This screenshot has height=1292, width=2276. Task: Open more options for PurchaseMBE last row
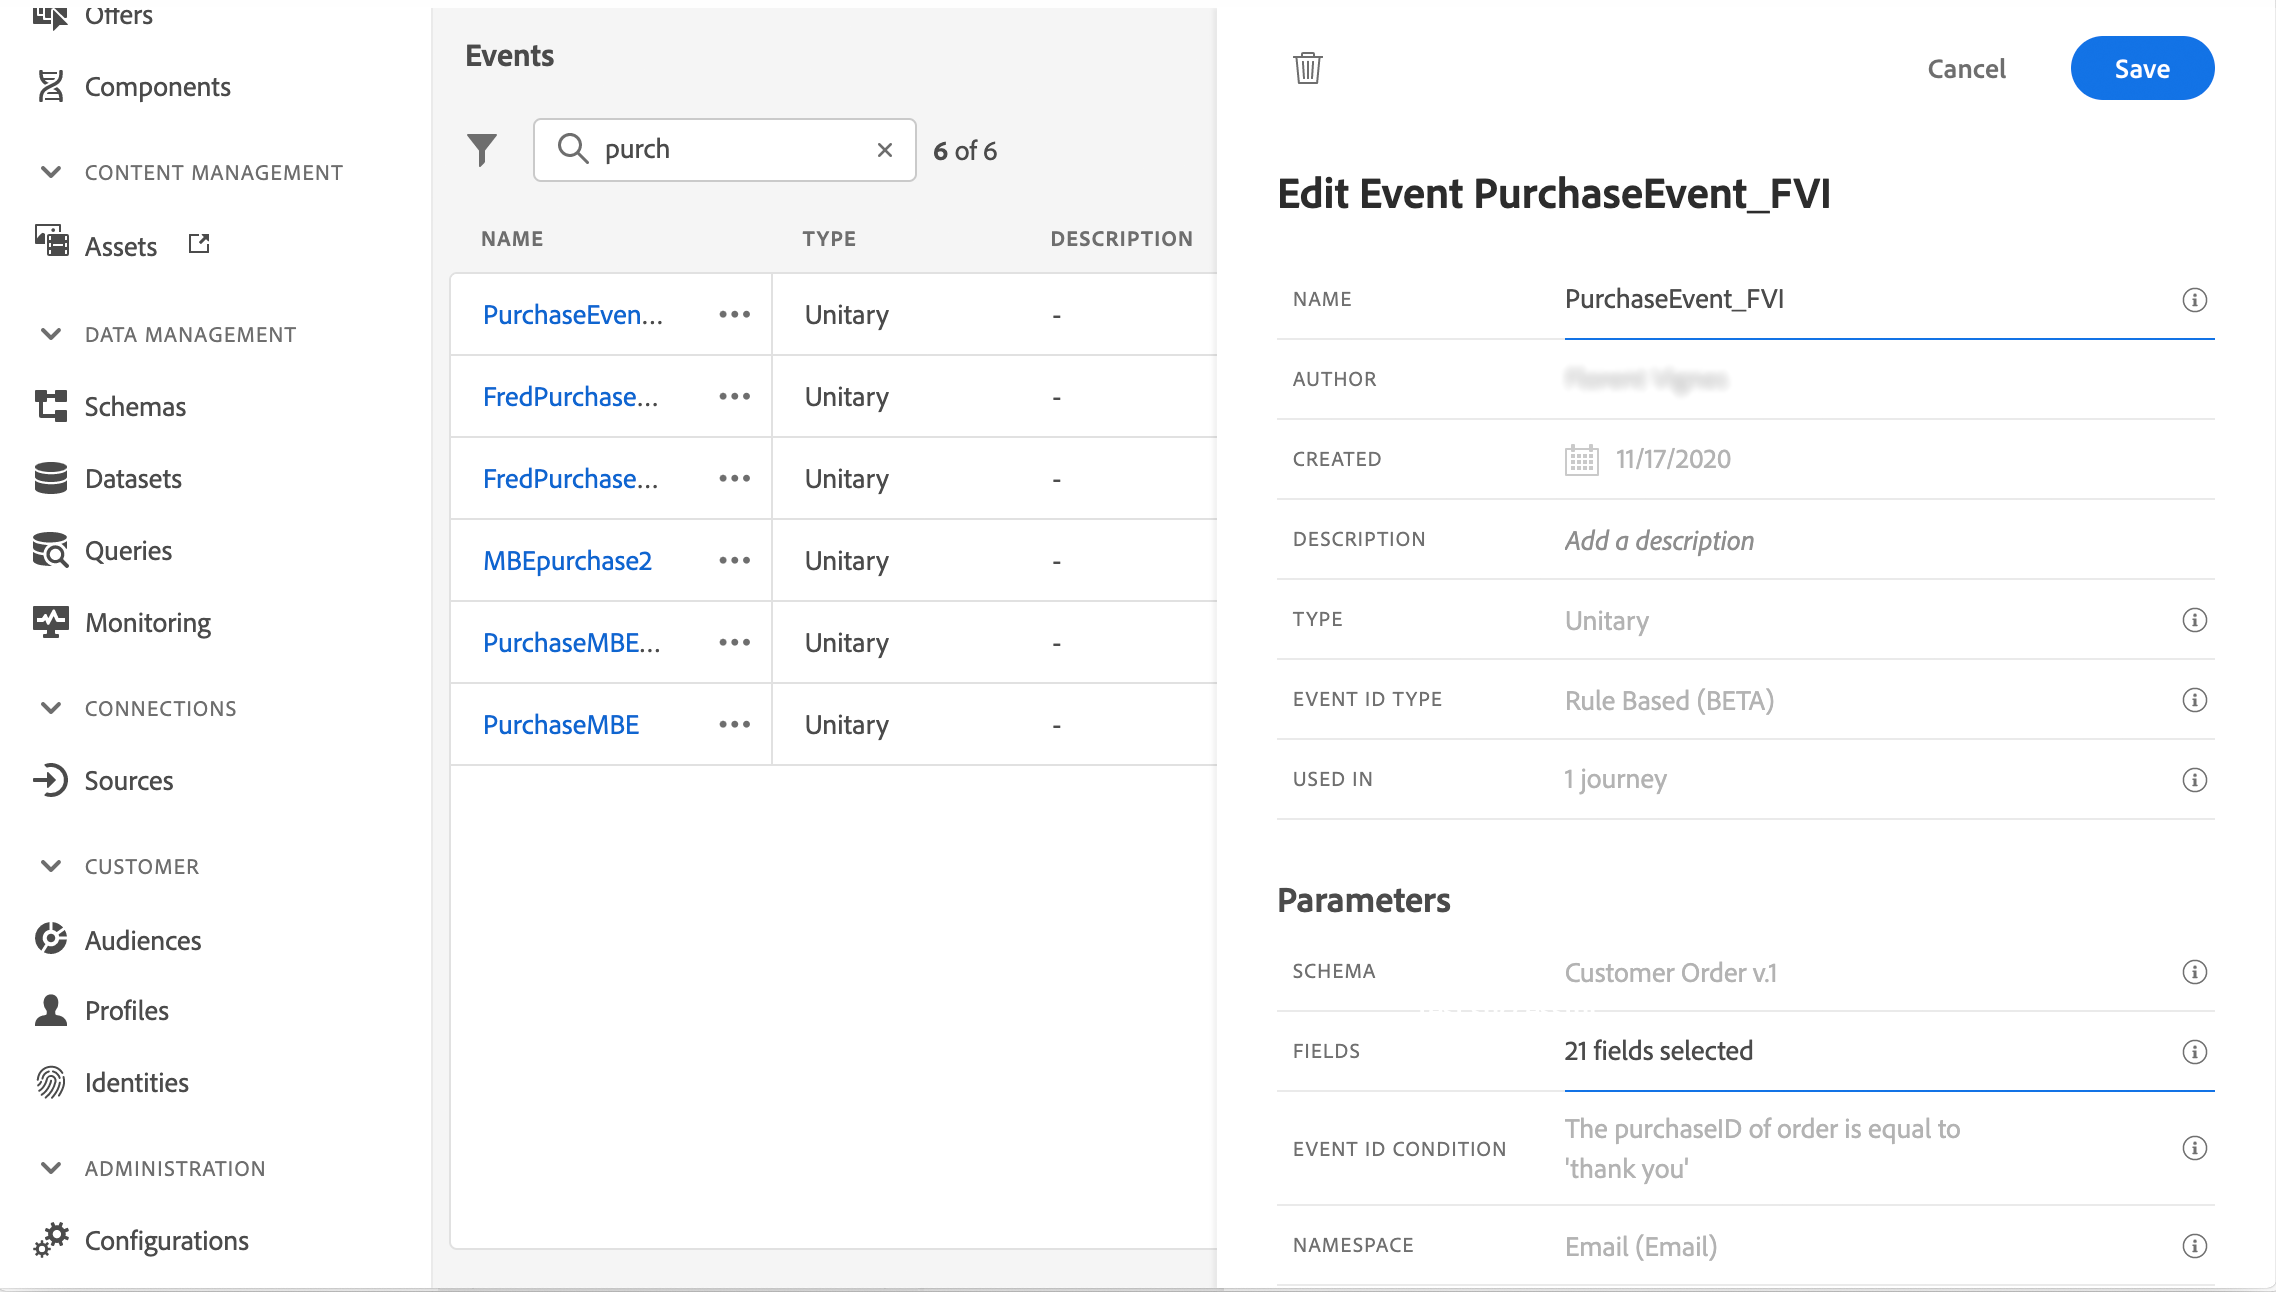tap(734, 725)
